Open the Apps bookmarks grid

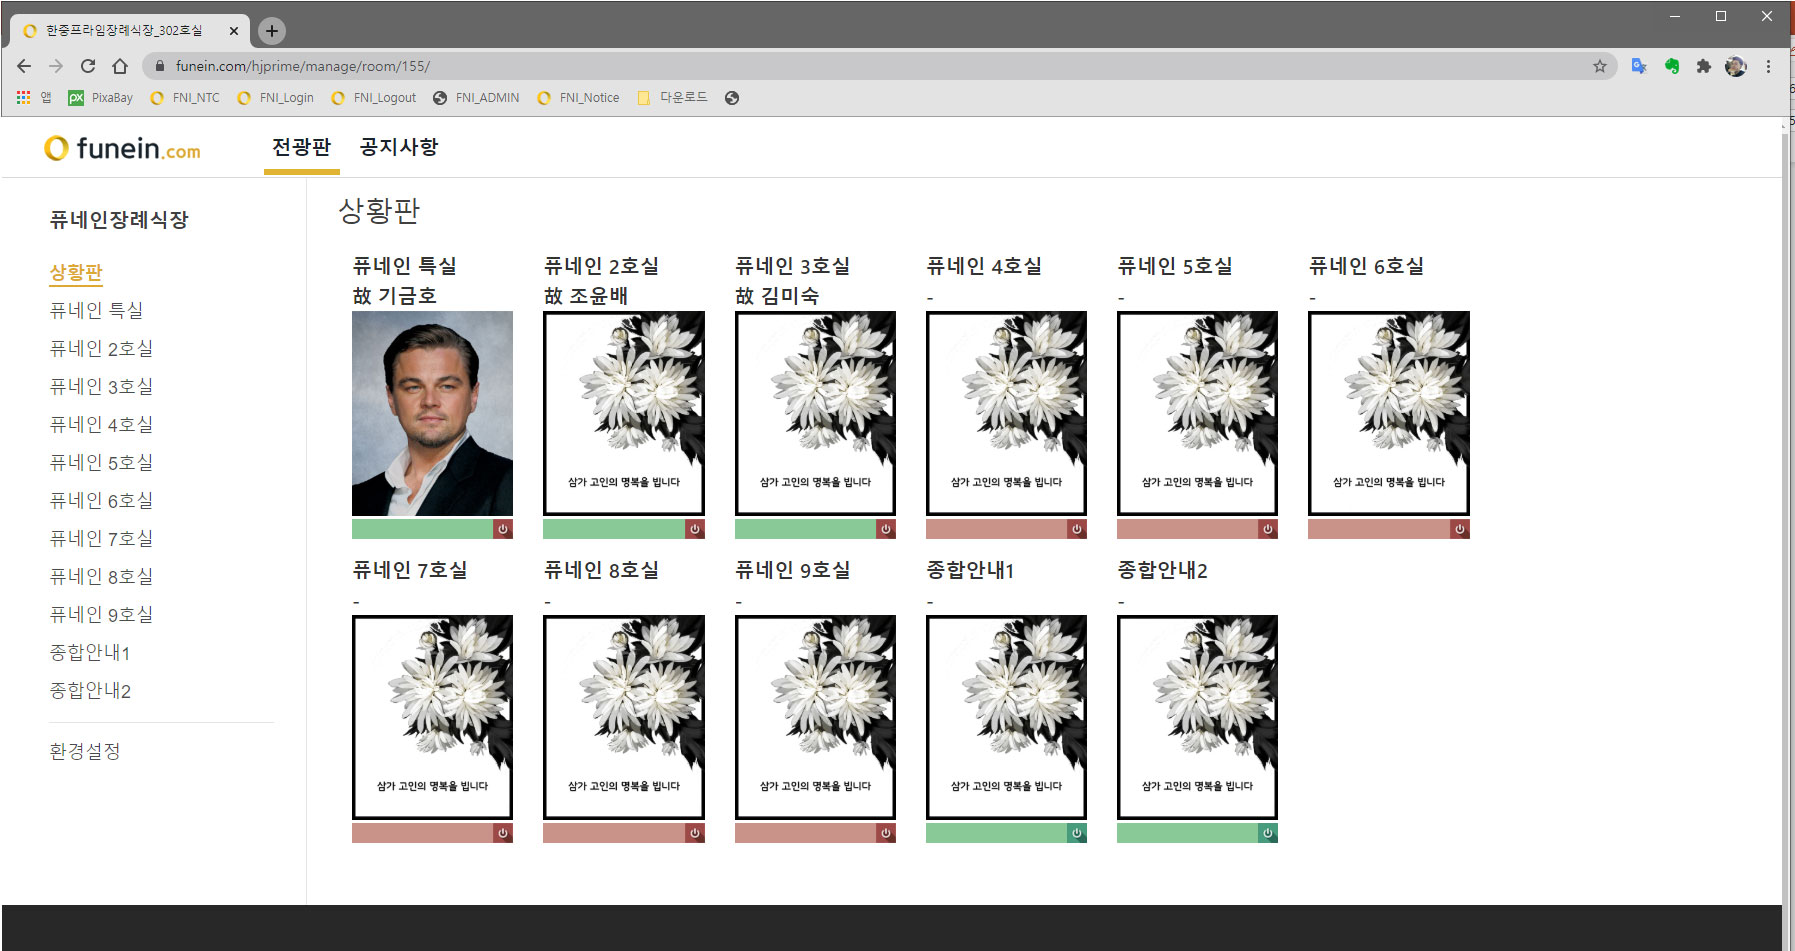pos(23,98)
